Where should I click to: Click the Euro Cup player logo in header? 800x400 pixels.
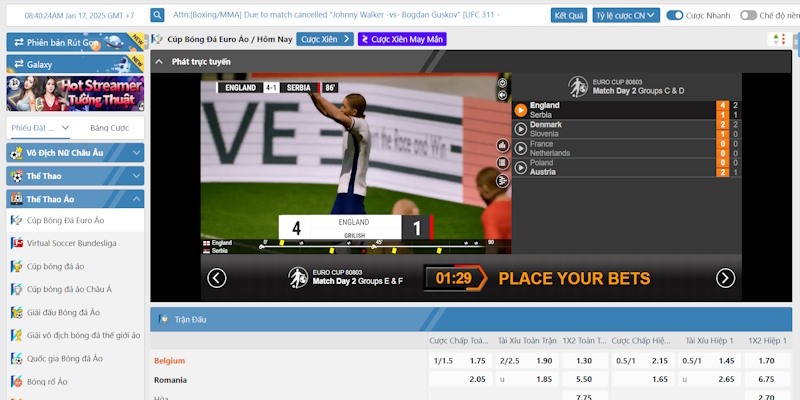click(578, 87)
